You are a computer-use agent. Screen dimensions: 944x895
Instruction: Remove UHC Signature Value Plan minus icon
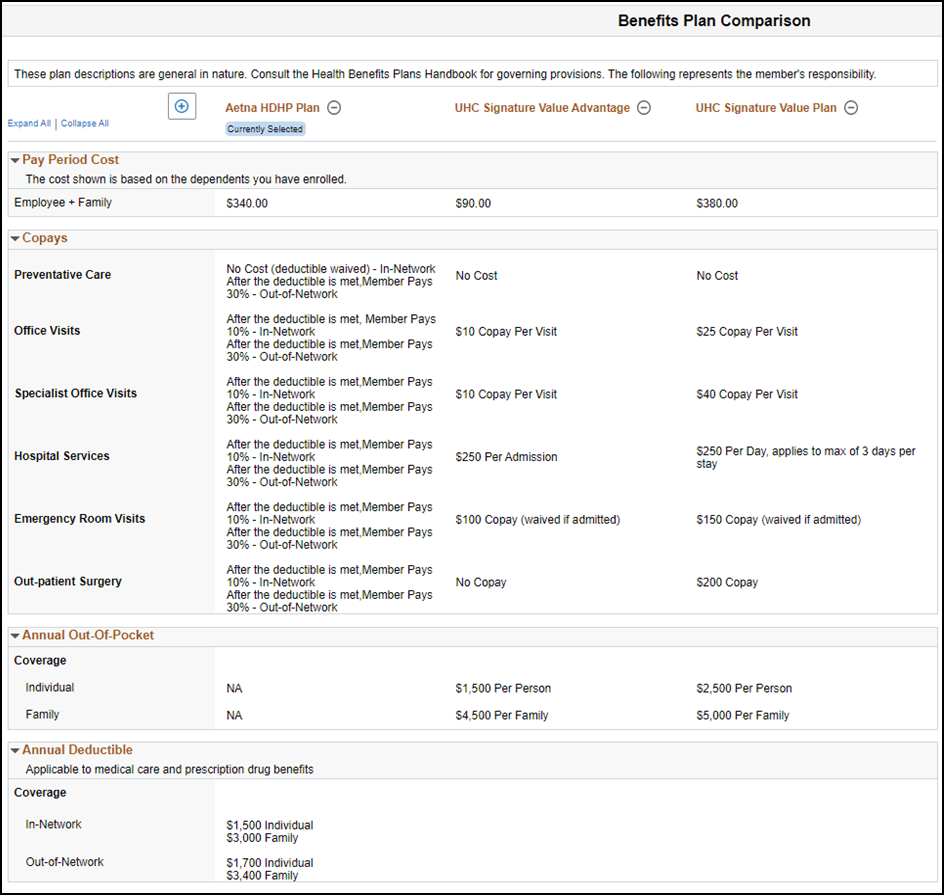(x=851, y=108)
